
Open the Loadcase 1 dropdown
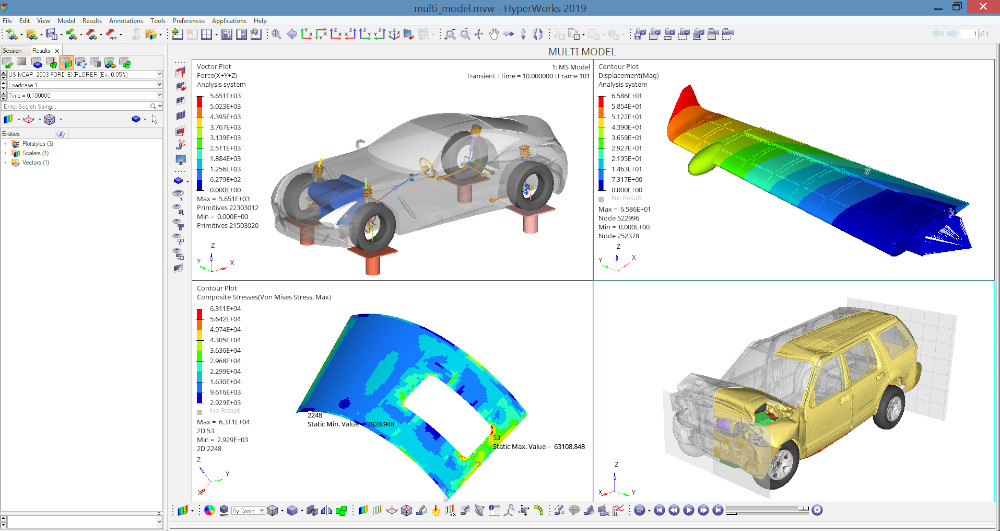[158, 84]
